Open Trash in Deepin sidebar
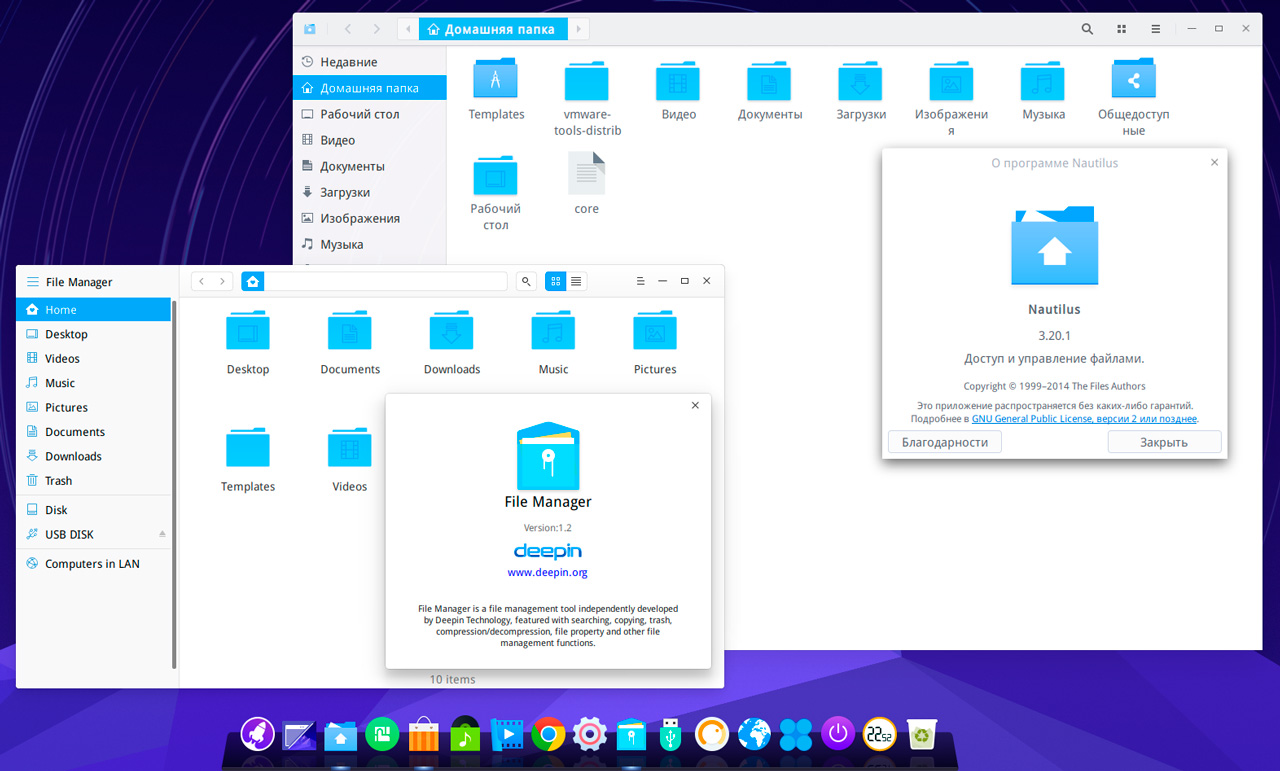The width and height of the screenshot is (1280, 771). pyautogui.click(x=58, y=481)
